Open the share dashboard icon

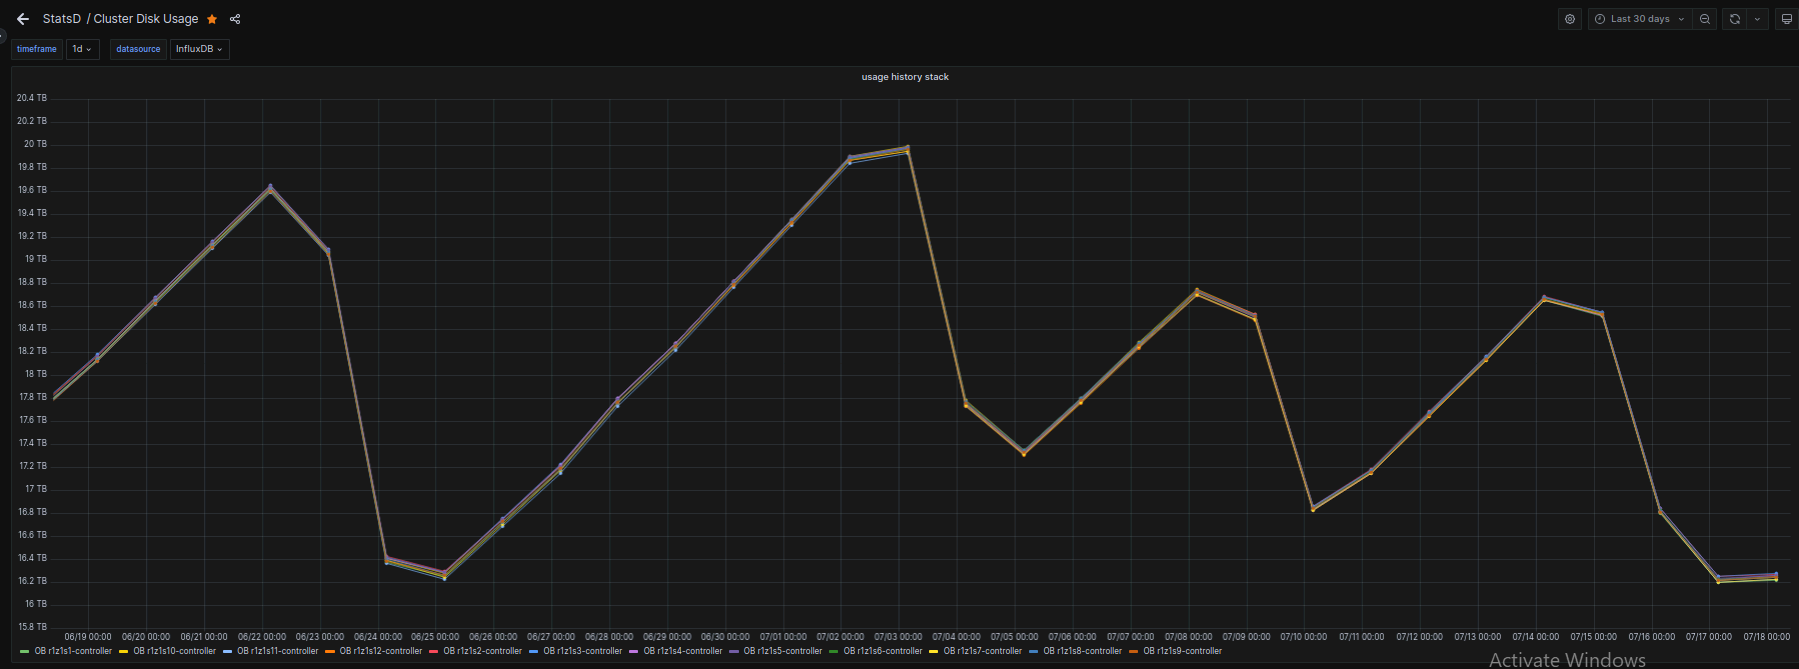point(235,19)
